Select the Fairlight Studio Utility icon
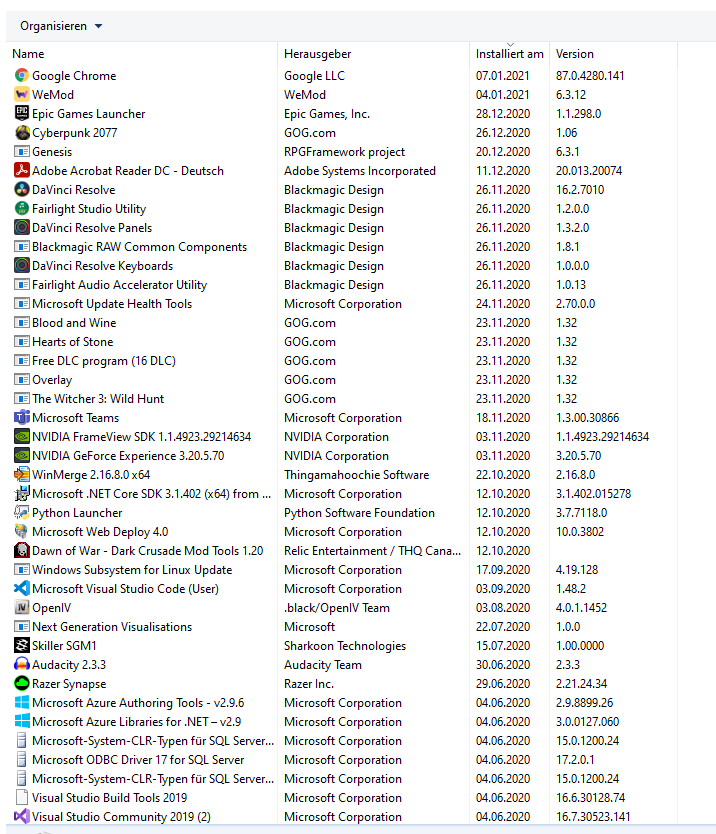The height and width of the screenshot is (834, 716). coord(22,208)
